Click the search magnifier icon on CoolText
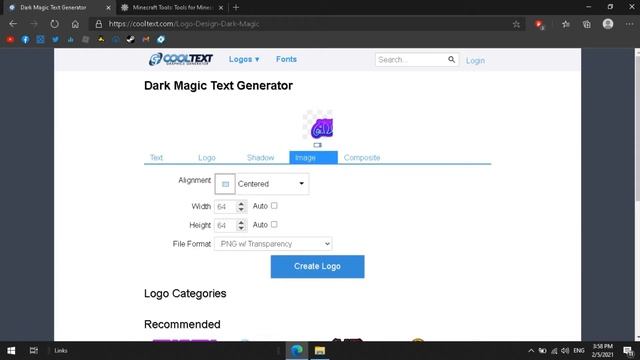The width and height of the screenshot is (640, 360). [x=451, y=60]
